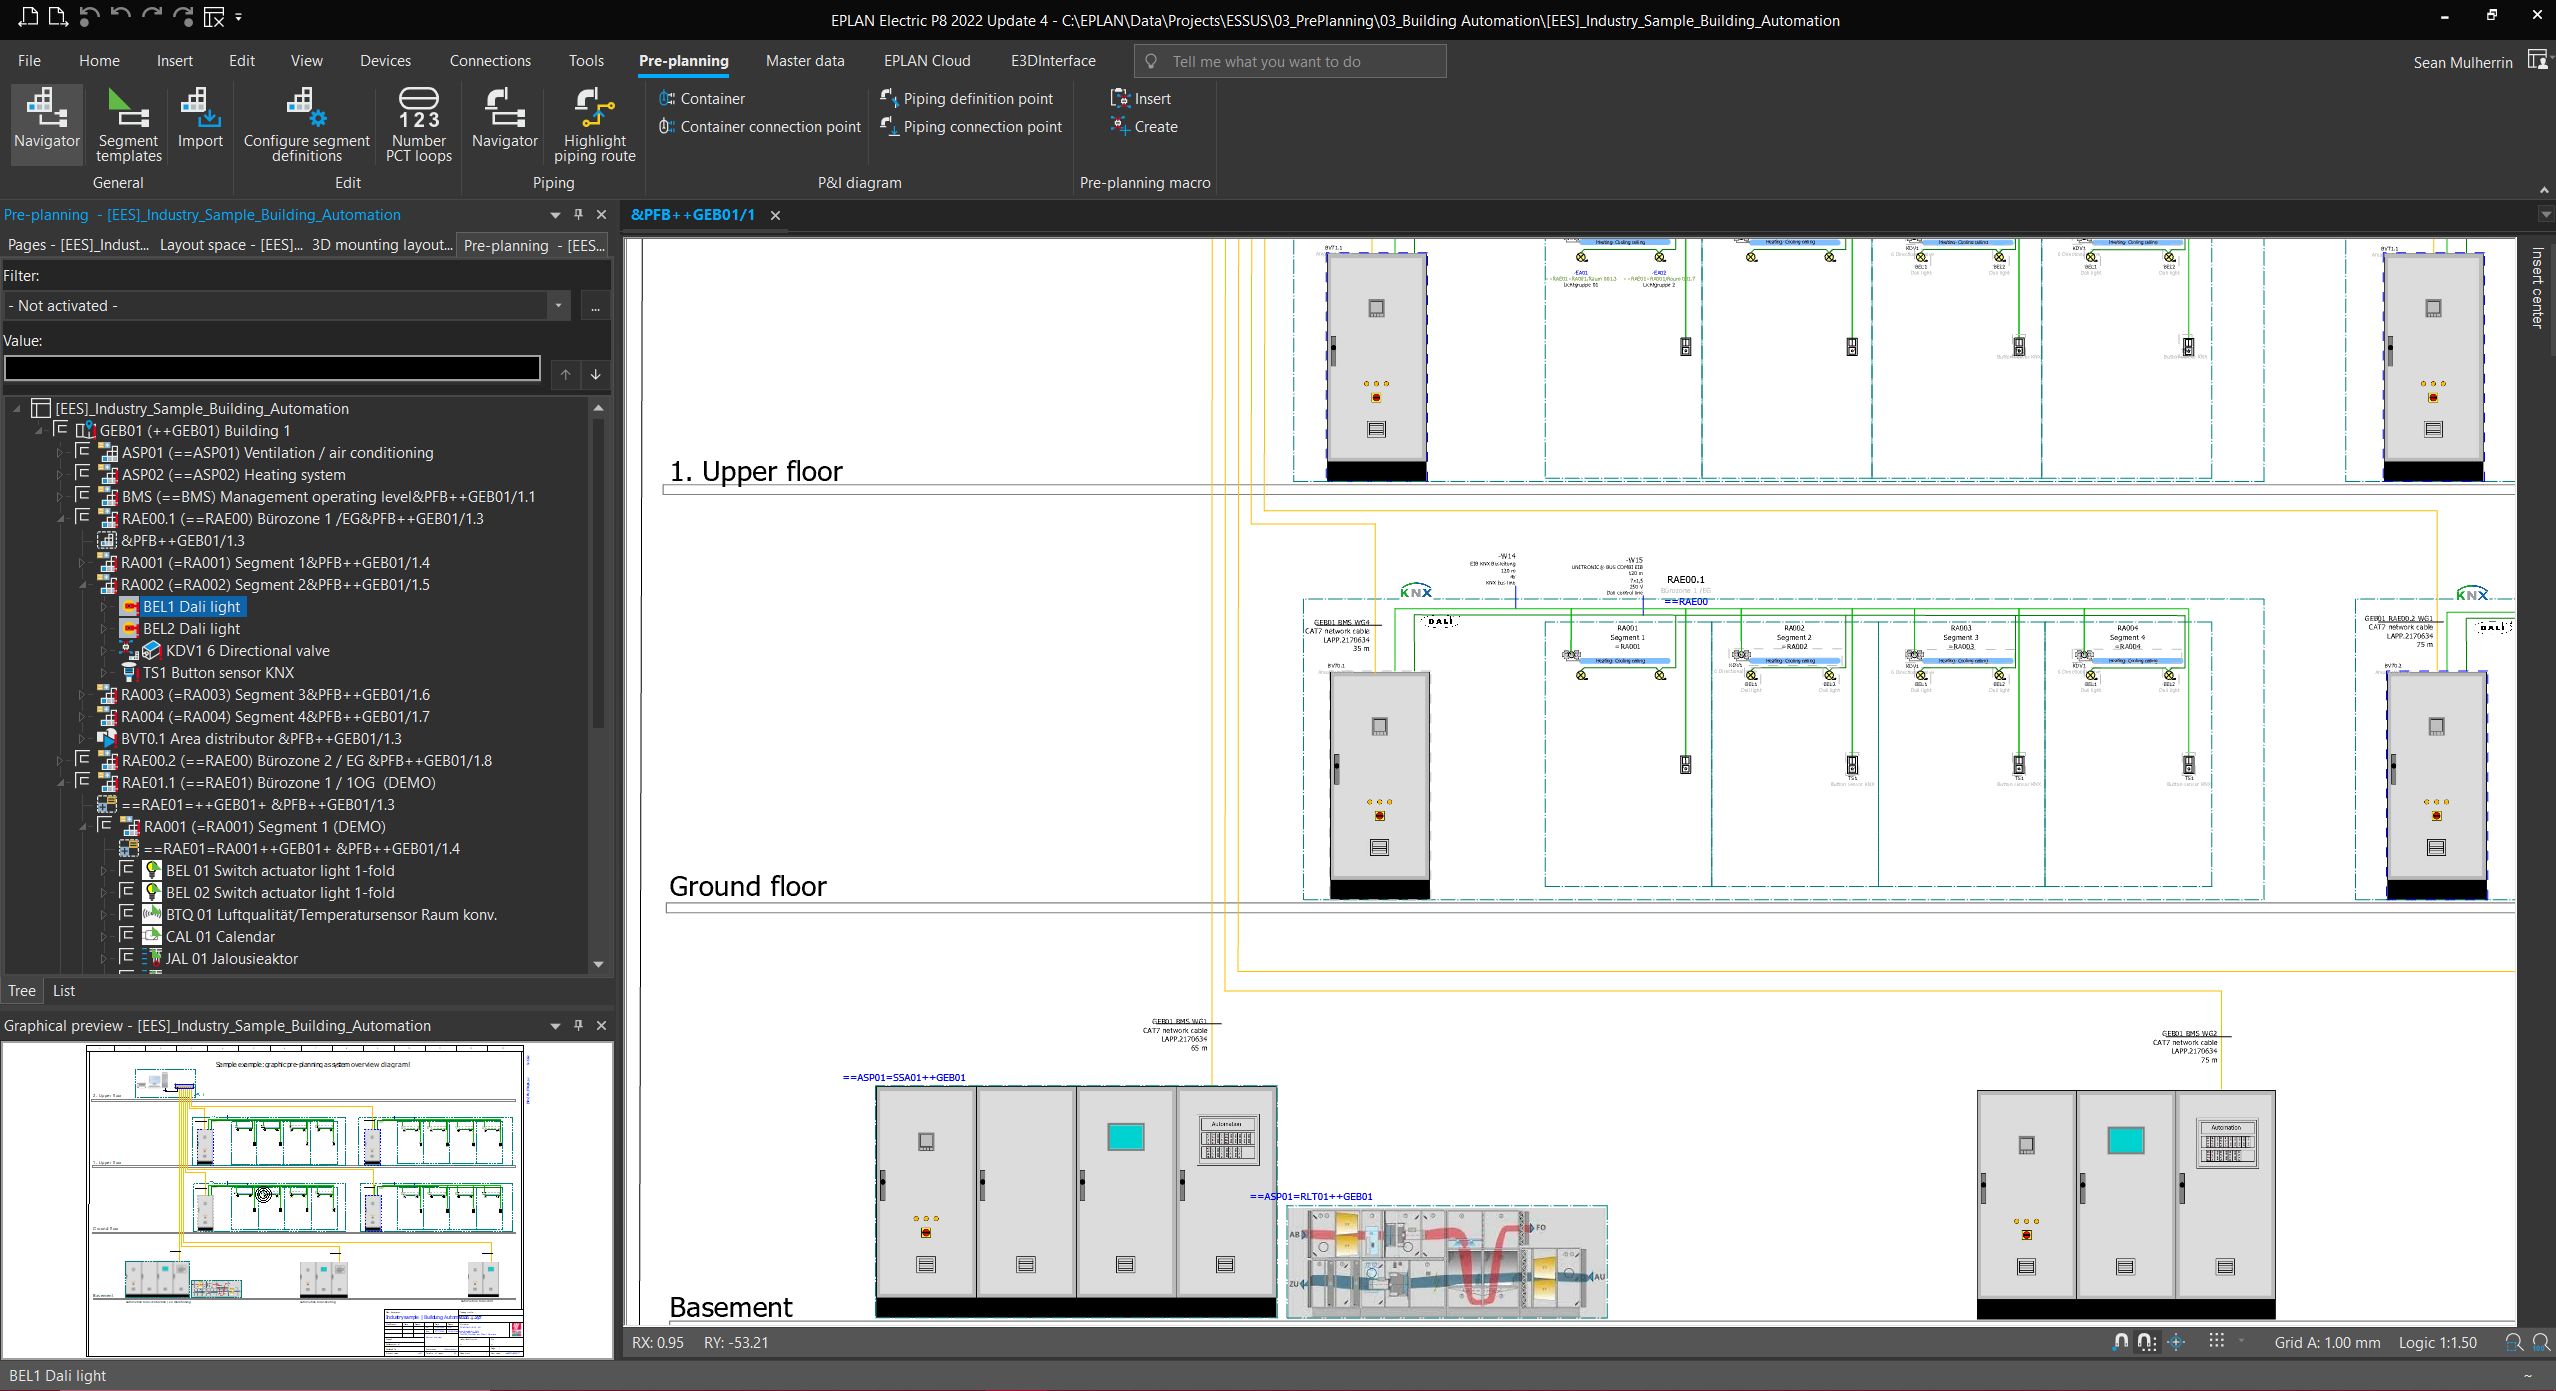Switch to List view tab
The image size is (2556, 1391).
click(64, 991)
